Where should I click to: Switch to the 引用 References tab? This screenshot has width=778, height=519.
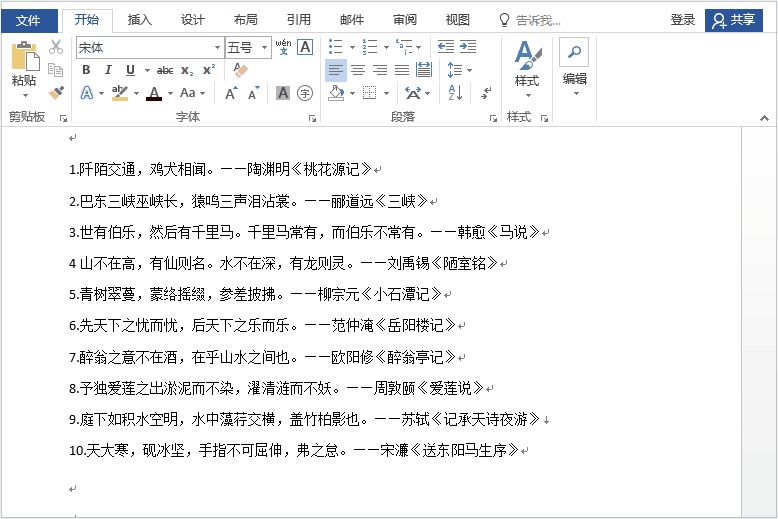299,20
